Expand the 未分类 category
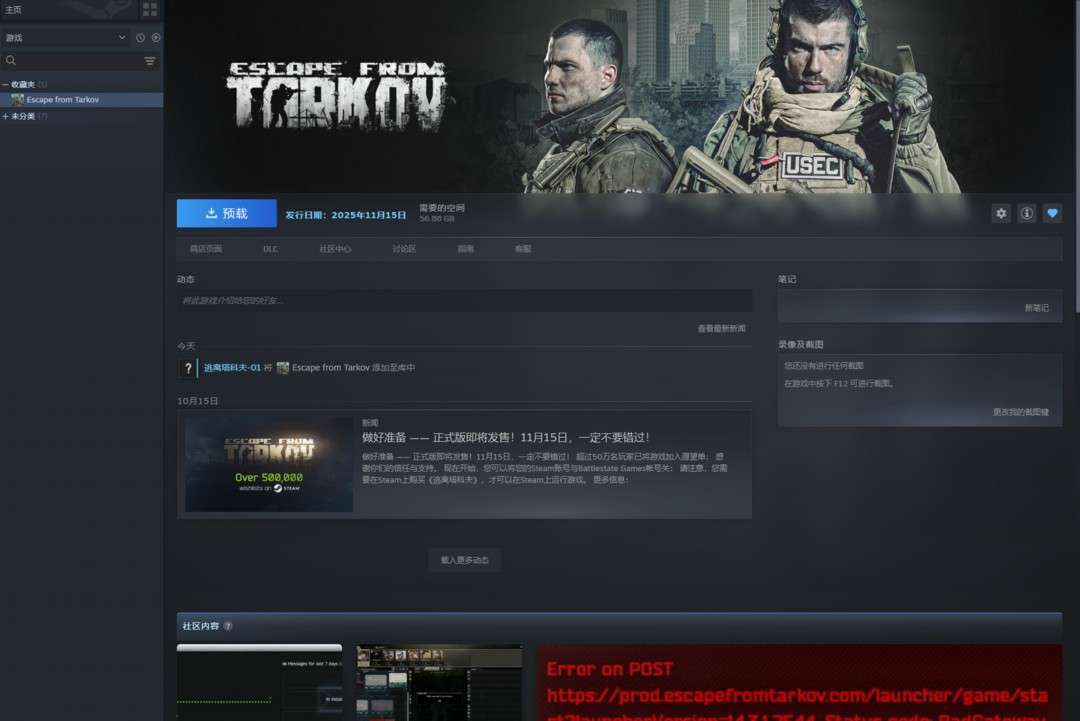Image resolution: width=1080 pixels, height=721 pixels. (x=6, y=117)
